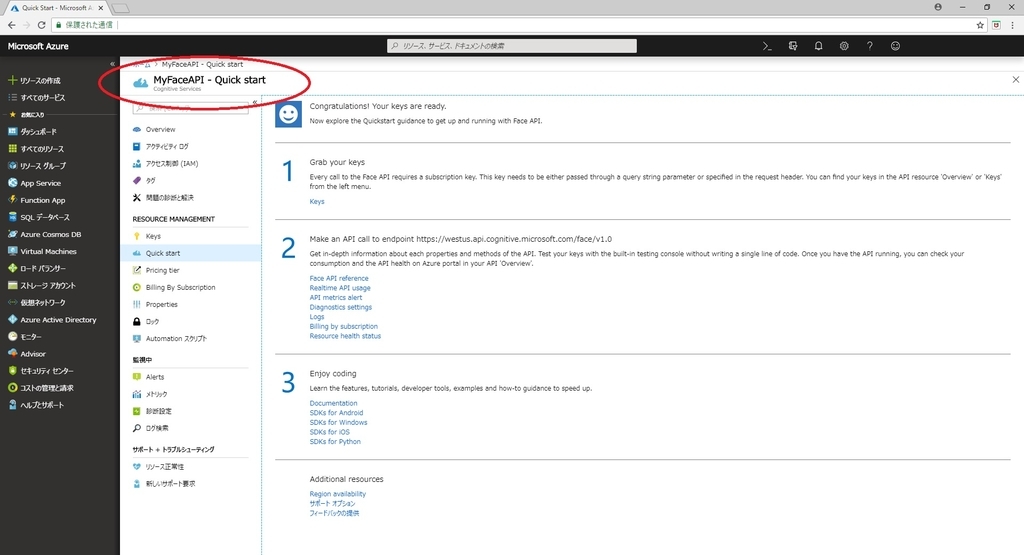Viewport: 1024px width, 555px height.
Task: Click the セキュリティ センター shield icon
Action: [x=12, y=370]
